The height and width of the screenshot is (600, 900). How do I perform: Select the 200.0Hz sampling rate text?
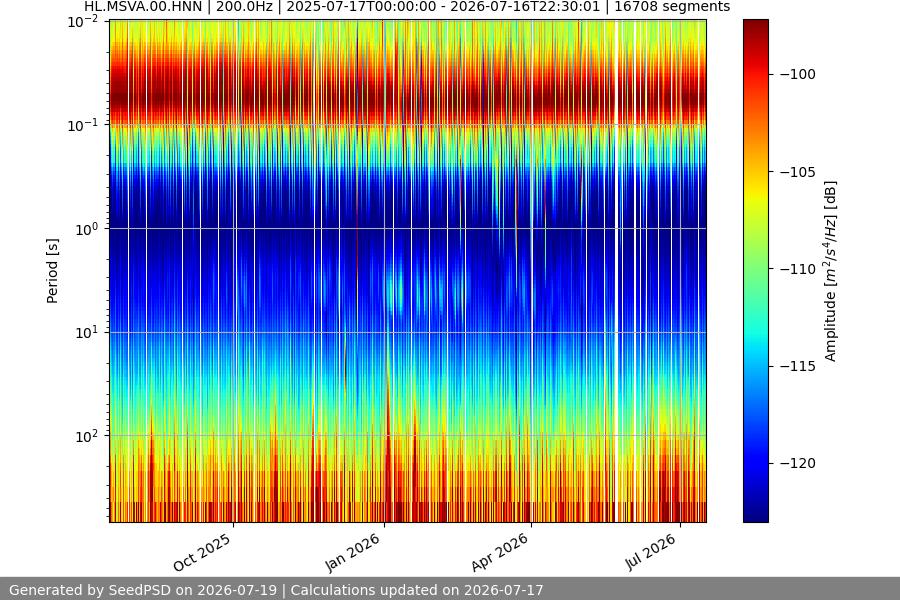244,7
